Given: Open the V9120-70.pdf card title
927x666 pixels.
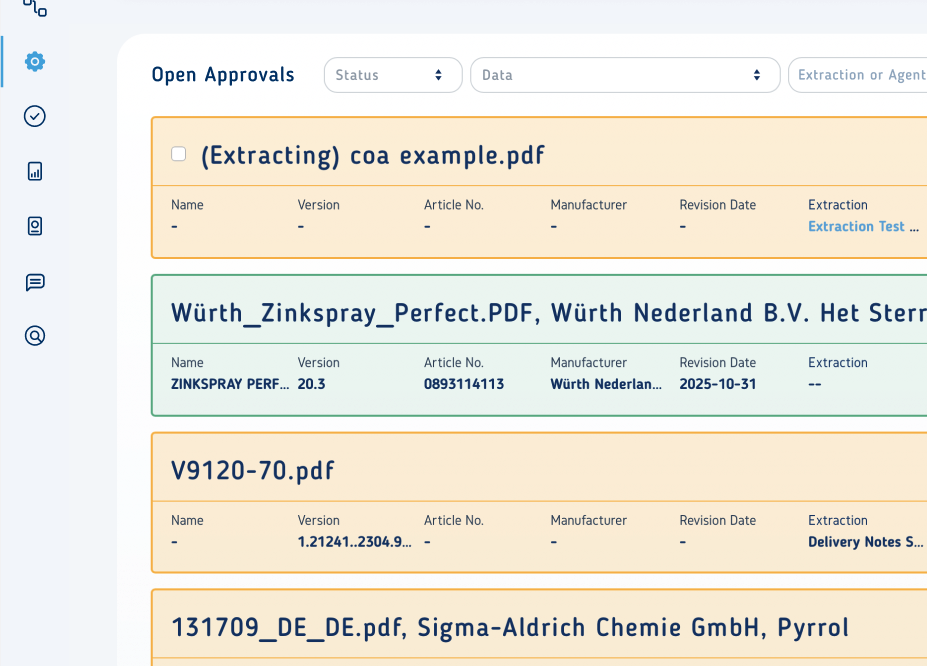Looking at the screenshot, I should 252,470.
